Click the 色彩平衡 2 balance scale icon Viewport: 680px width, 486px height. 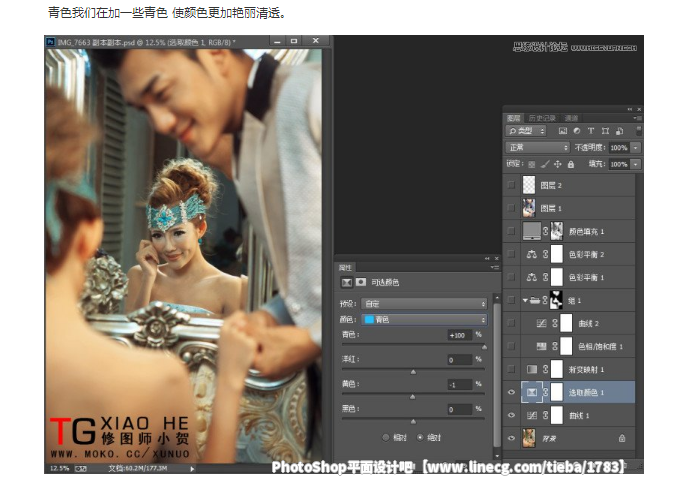point(531,254)
